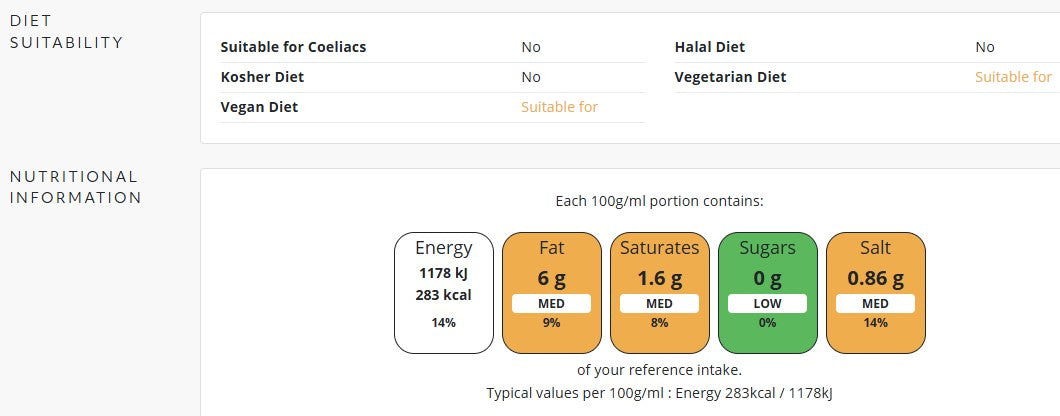Image resolution: width=1060 pixels, height=416 pixels.
Task: Click the Energy nutrition tile
Action: point(443,293)
